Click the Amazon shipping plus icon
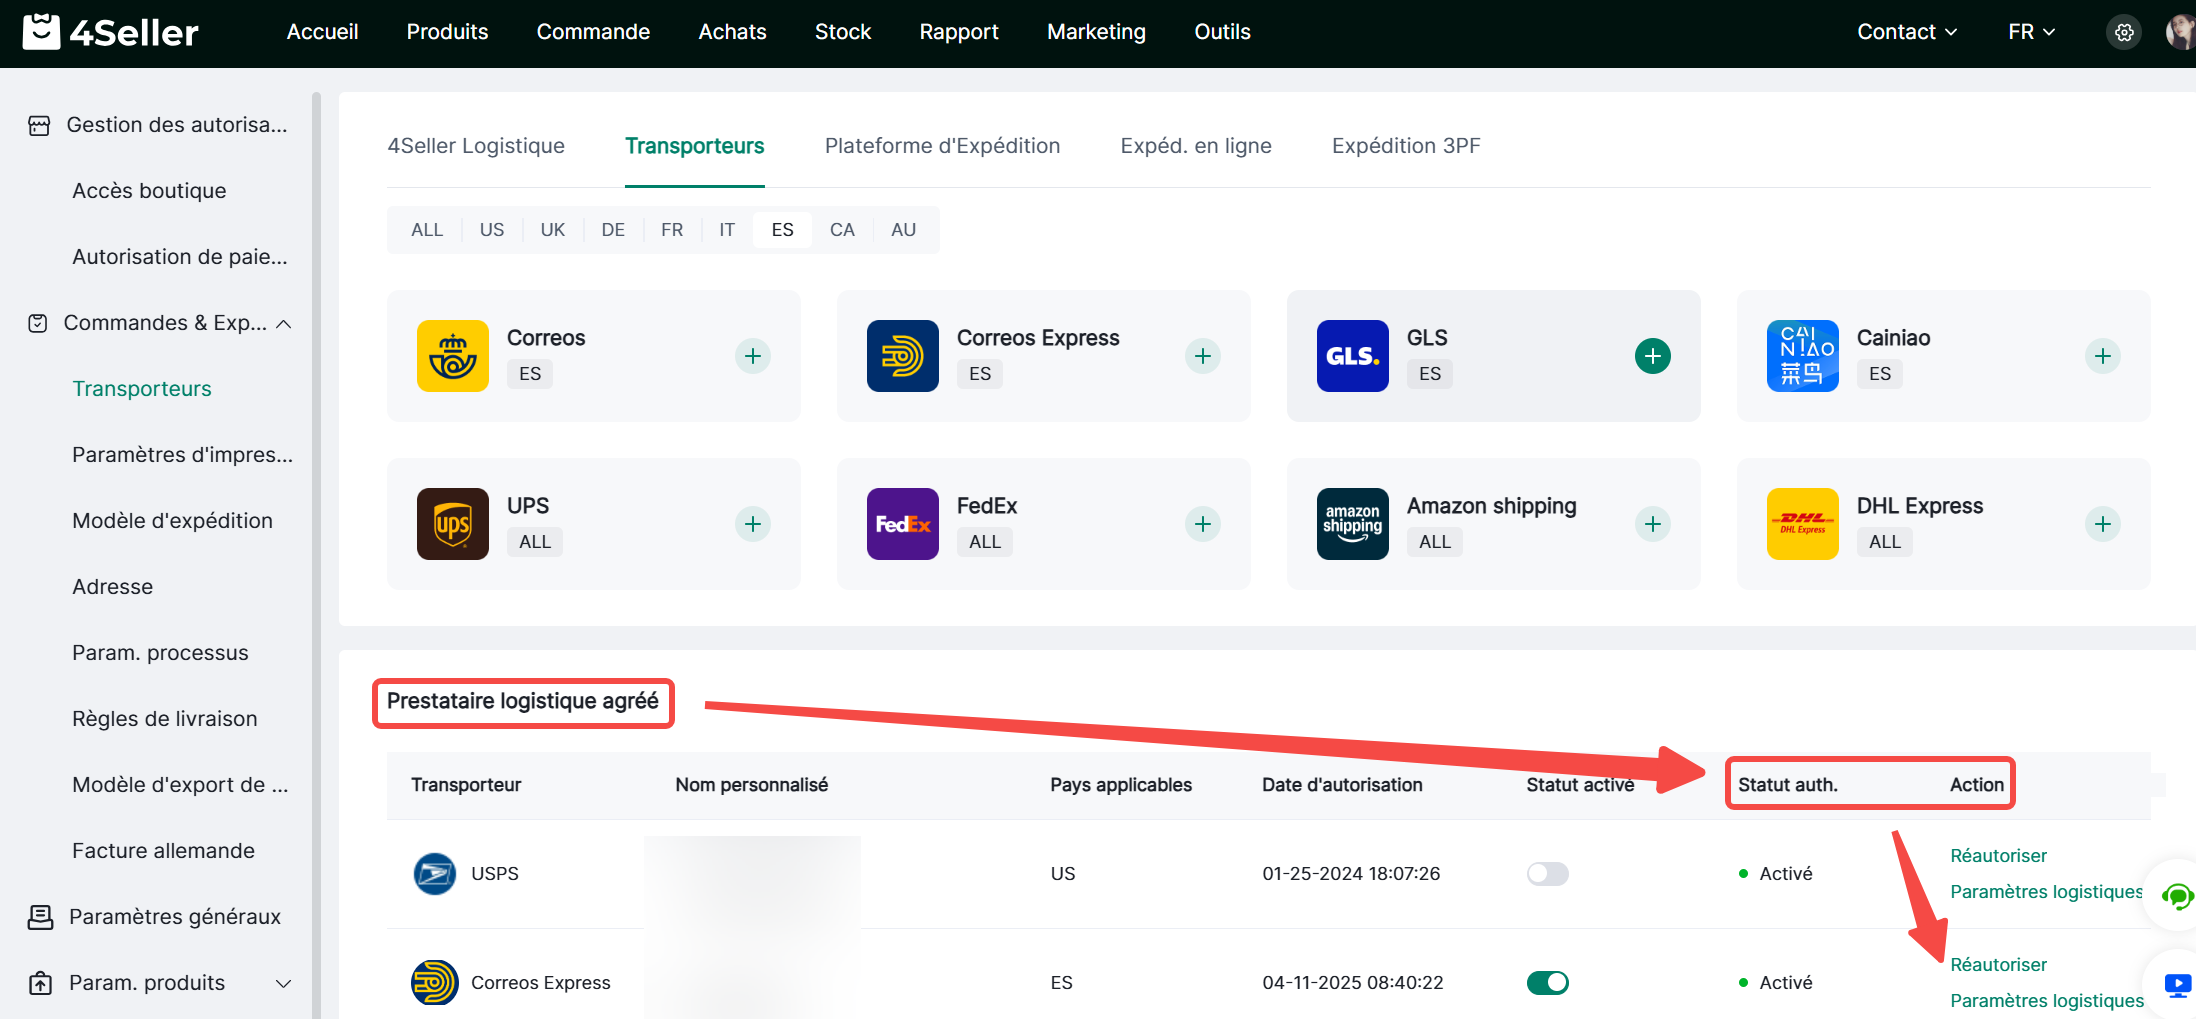 (1652, 524)
